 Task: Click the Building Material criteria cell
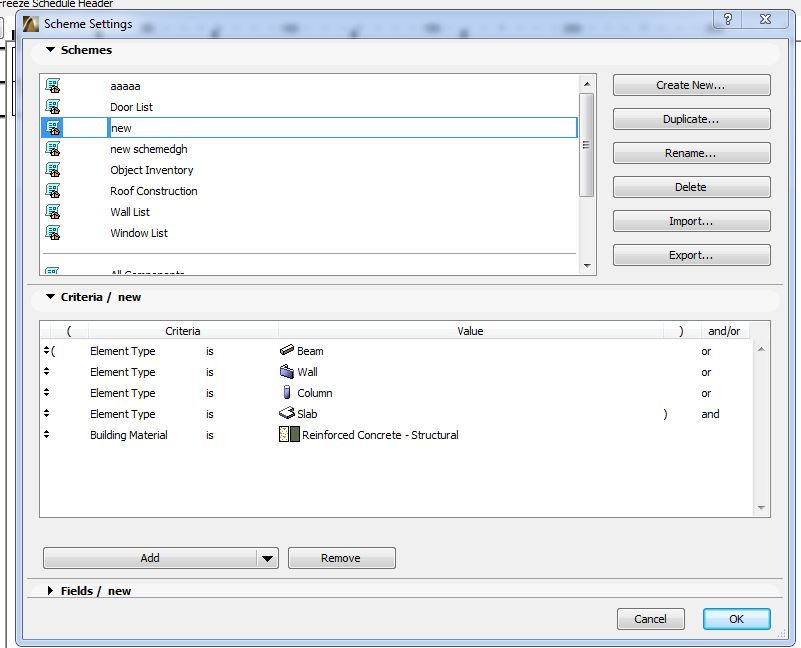129,435
